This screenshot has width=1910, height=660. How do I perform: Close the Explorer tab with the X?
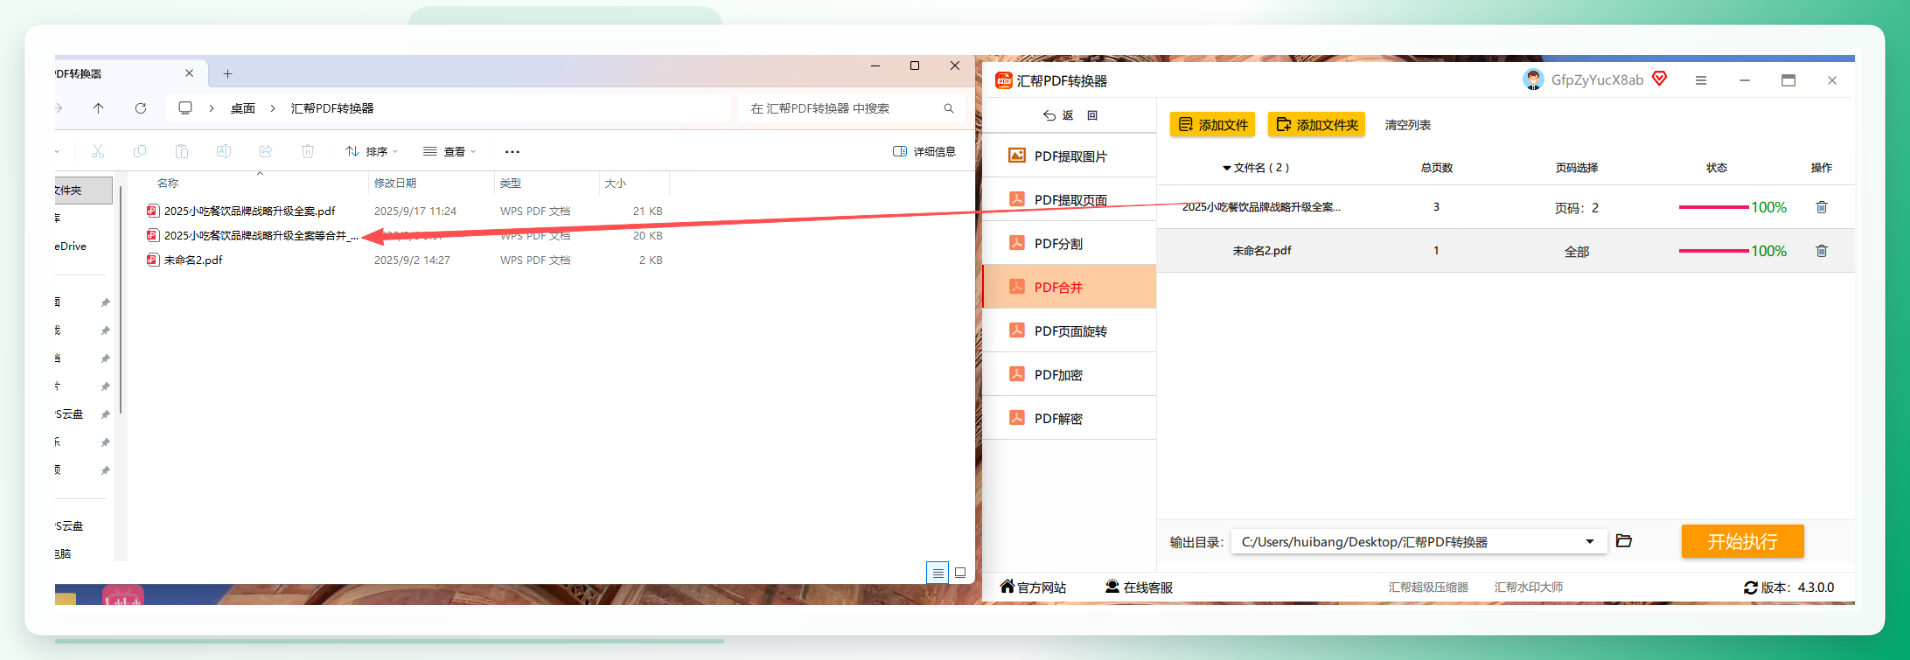point(189,73)
